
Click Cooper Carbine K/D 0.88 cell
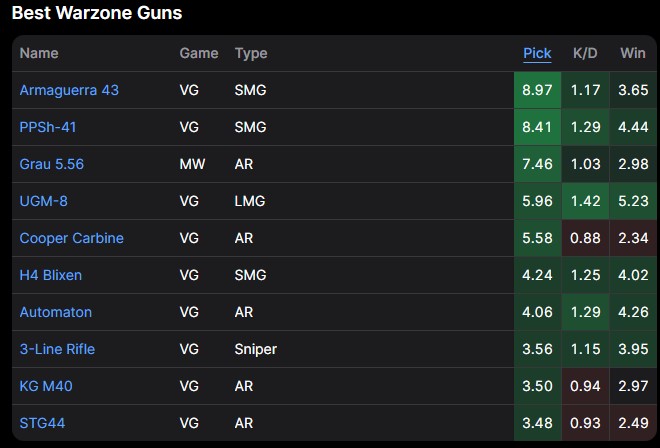point(585,238)
